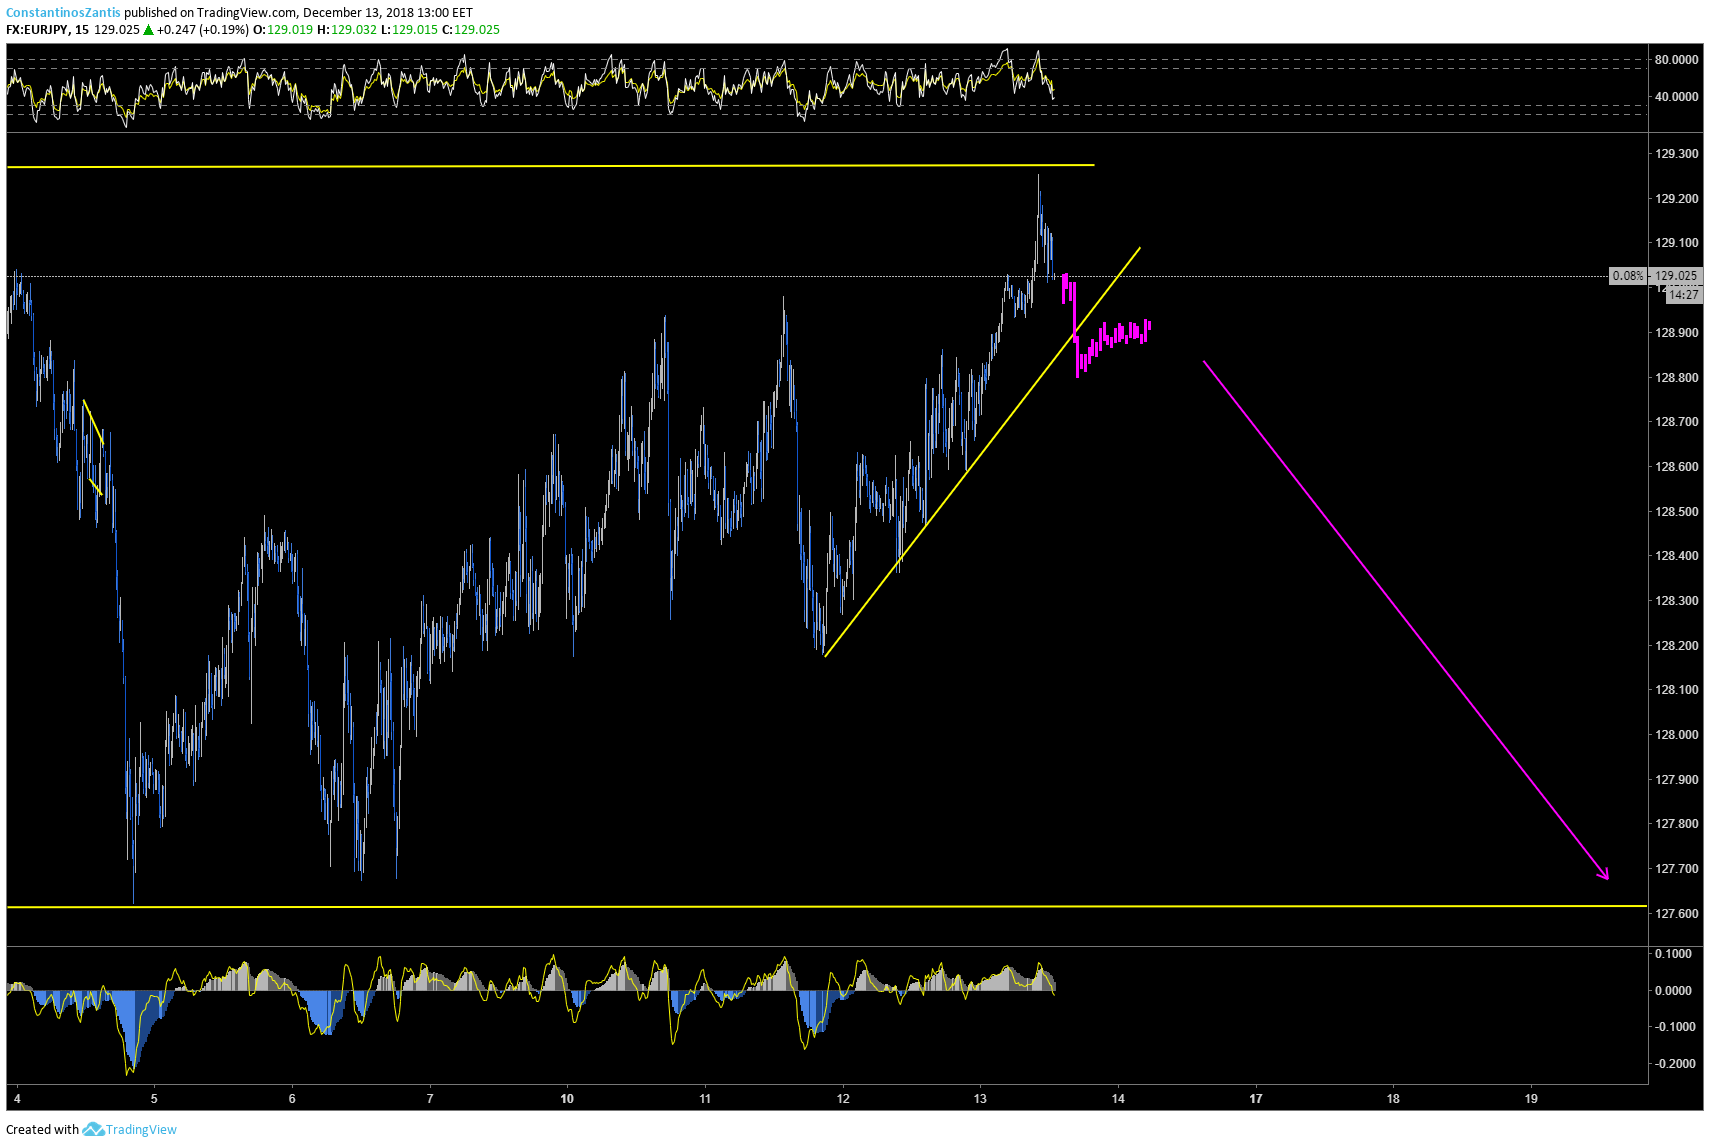
Task: Click date label 19 on time axis
Action: [1531, 1099]
